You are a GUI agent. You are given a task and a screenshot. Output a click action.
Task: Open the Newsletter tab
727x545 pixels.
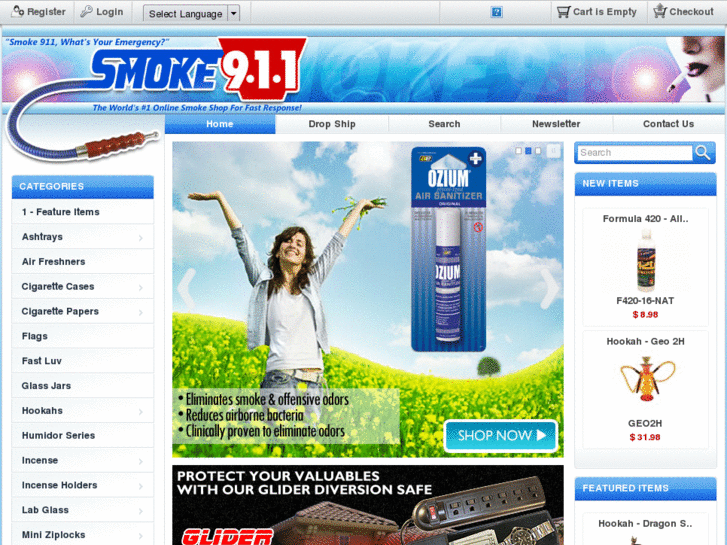(556, 124)
